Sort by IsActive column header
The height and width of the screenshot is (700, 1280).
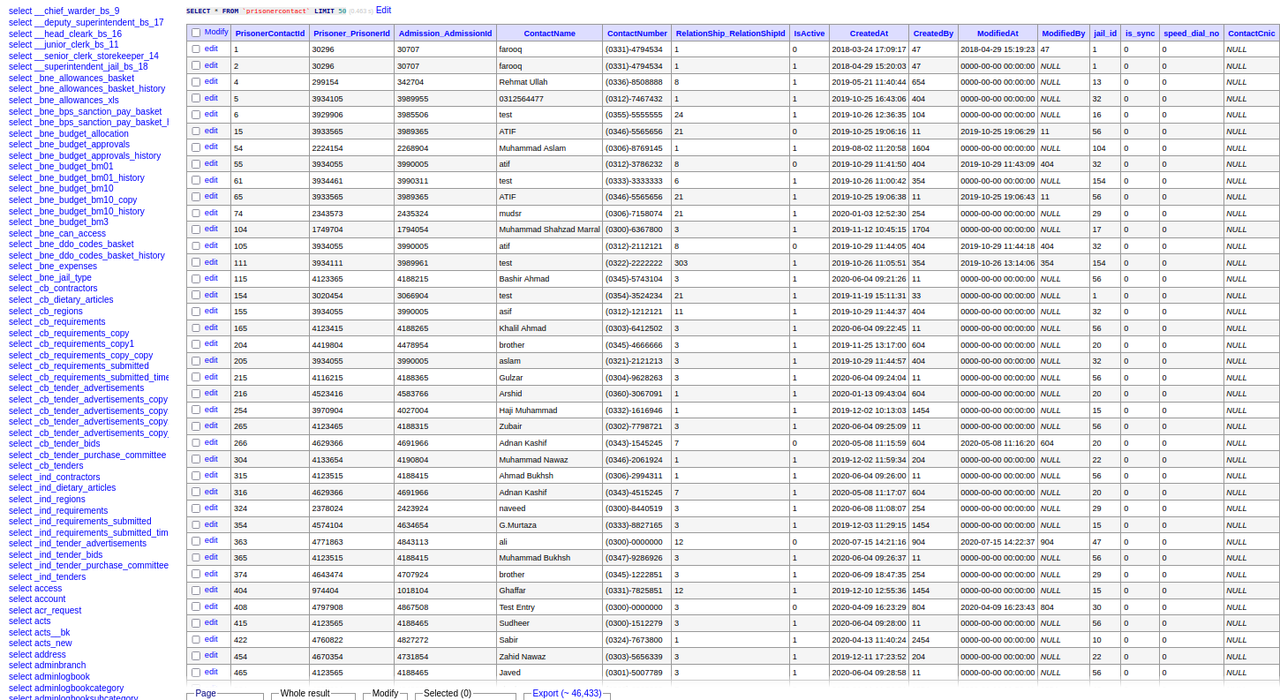[809, 33]
